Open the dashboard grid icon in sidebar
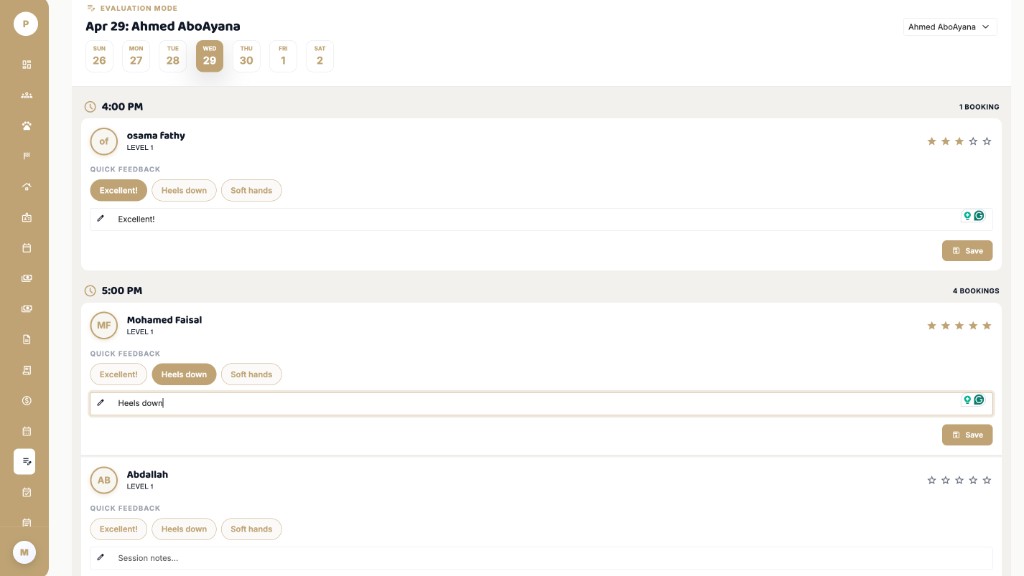1024x576 pixels. [x=27, y=65]
